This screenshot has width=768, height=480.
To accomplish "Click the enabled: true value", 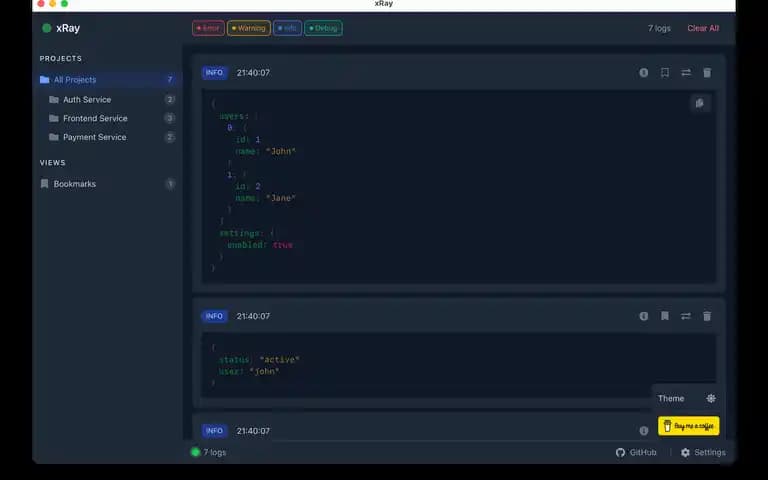I will coord(283,244).
